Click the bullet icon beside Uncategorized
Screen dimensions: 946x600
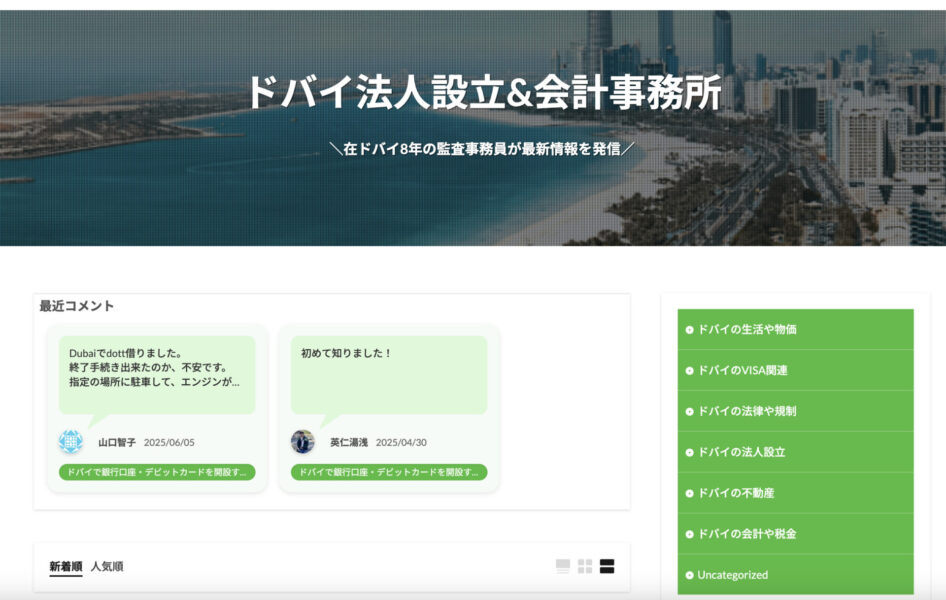tap(690, 575)
